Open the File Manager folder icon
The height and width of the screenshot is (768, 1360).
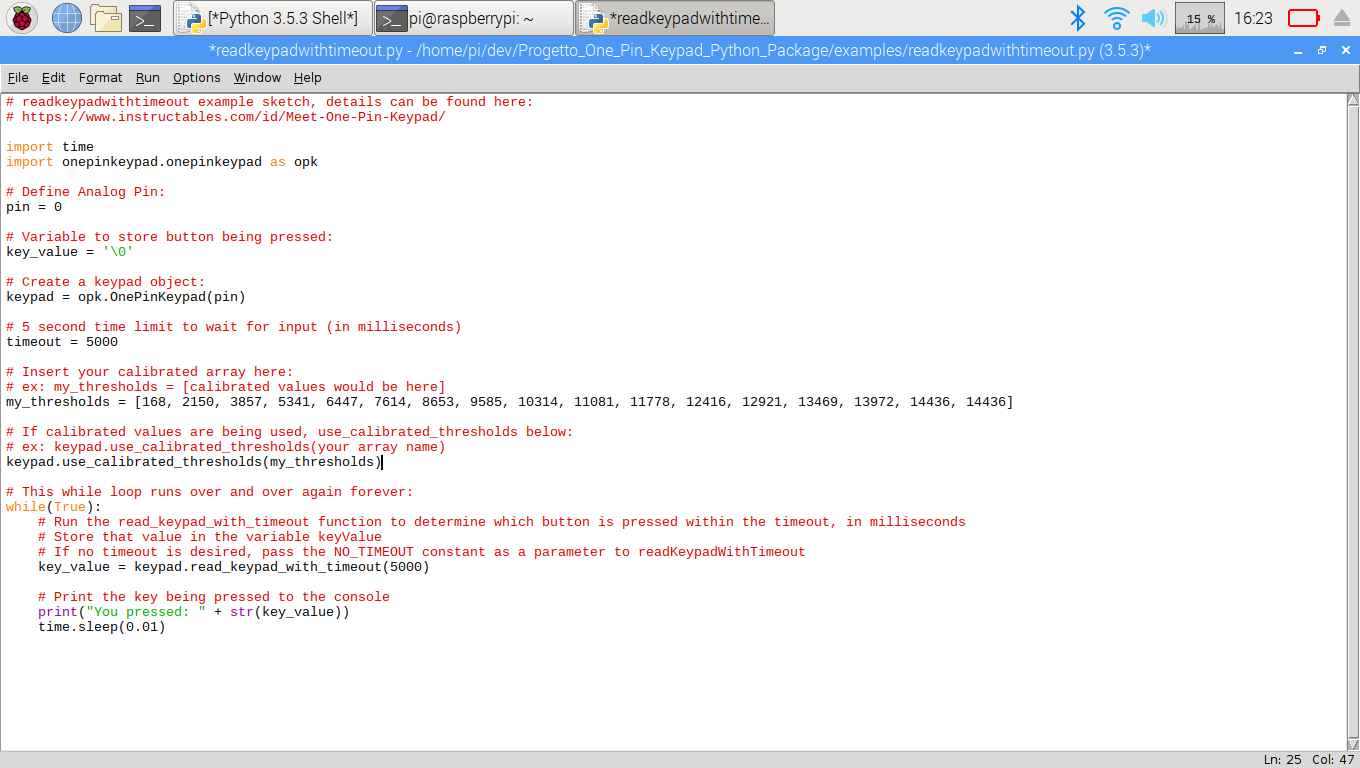(105, 17)
